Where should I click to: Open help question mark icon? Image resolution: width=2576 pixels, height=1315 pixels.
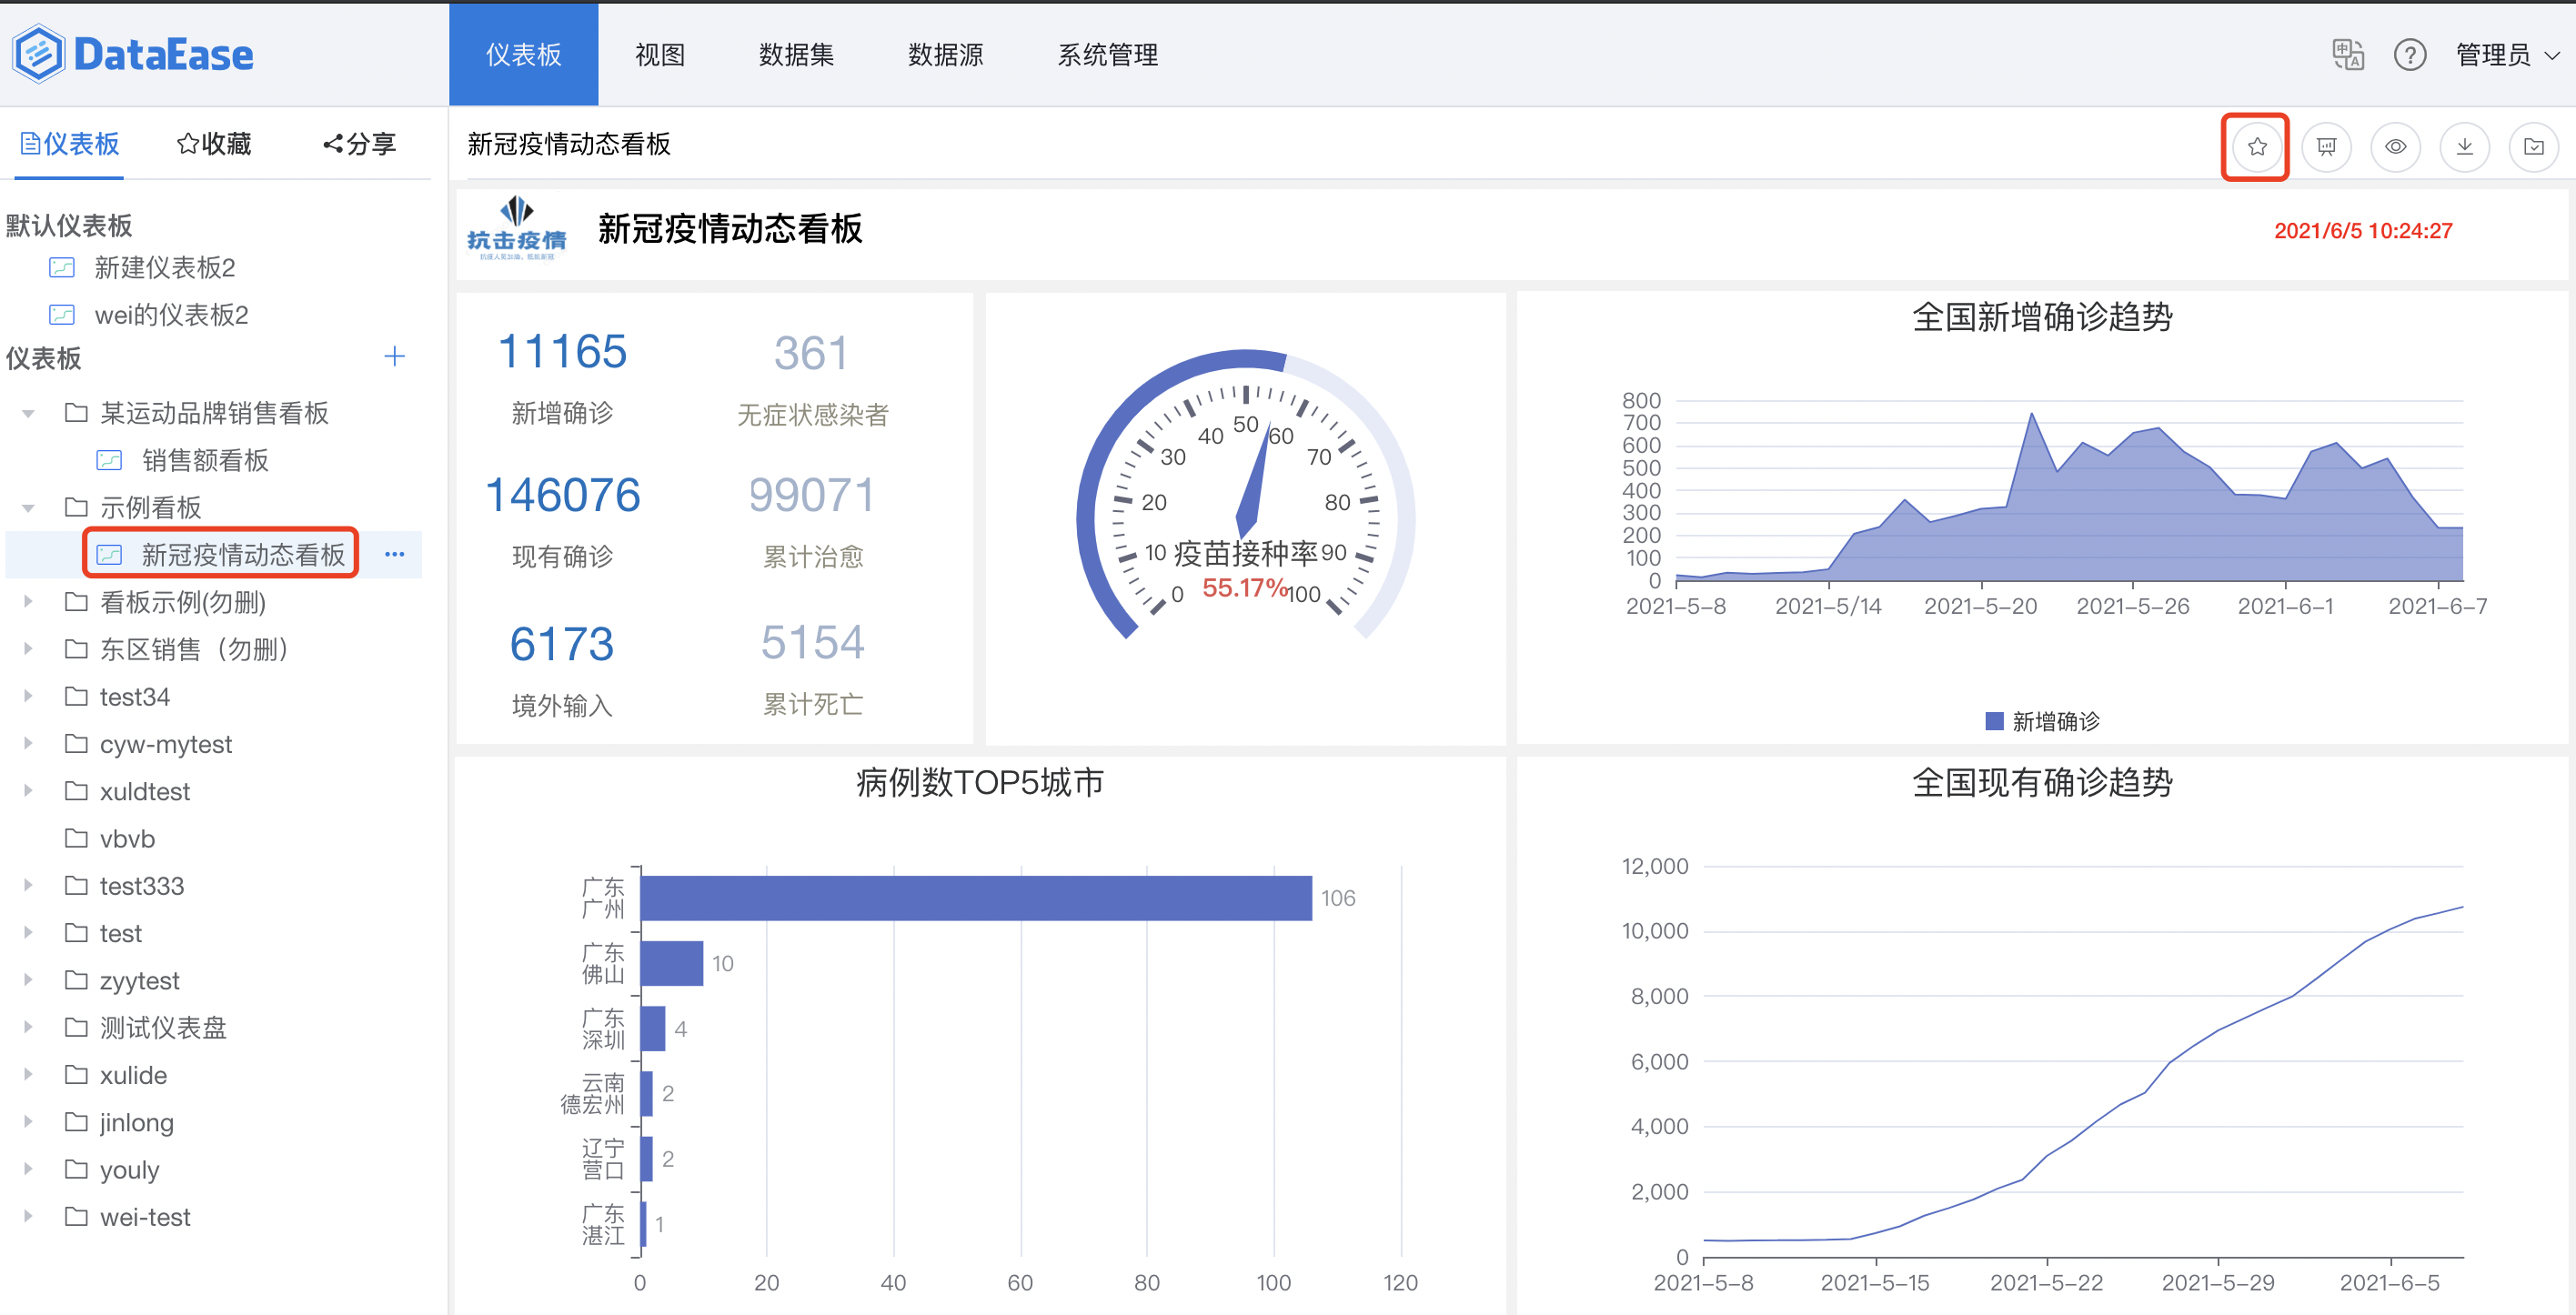pyautogui.click(x=2409, y=54)
